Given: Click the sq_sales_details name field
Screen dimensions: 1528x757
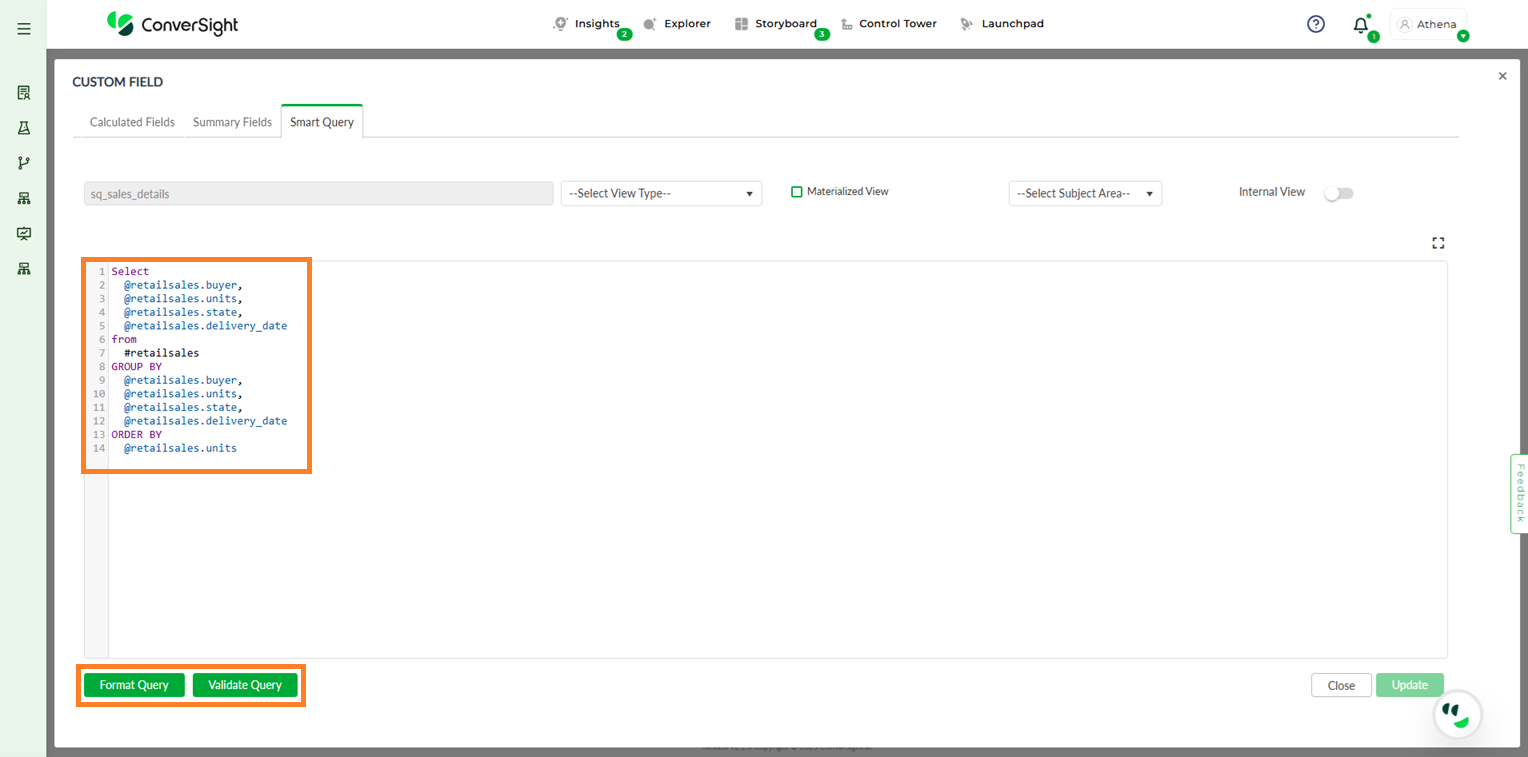Looking at the screenshot, I should 318,194.
